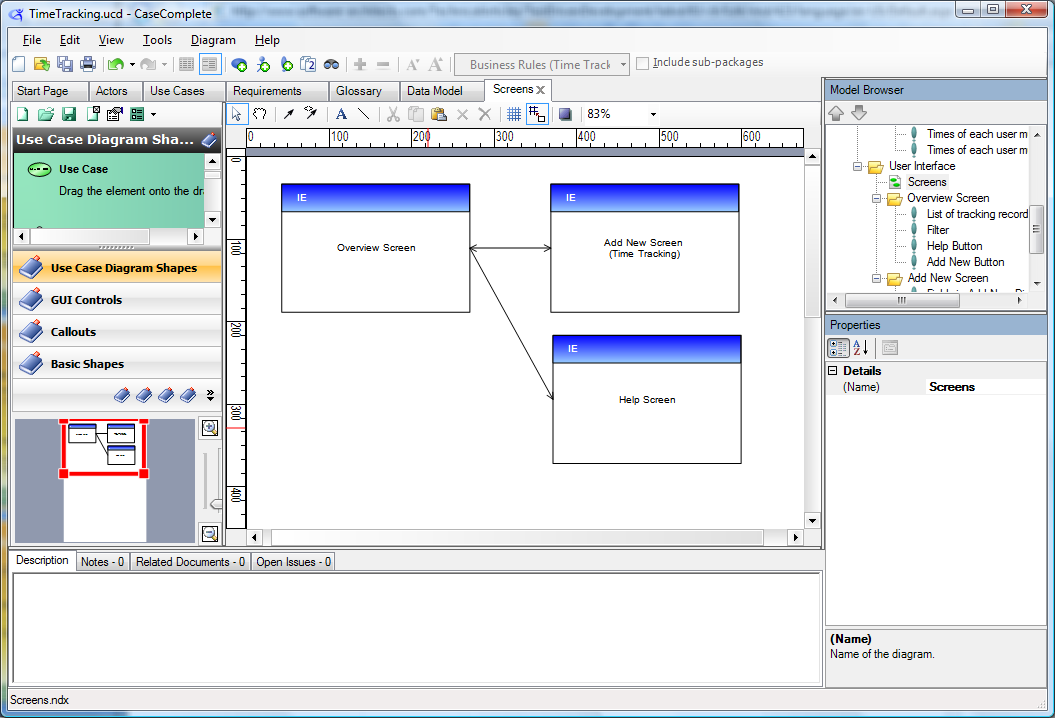Select Help Button in Model Browser tree

(x=954, y=246)
